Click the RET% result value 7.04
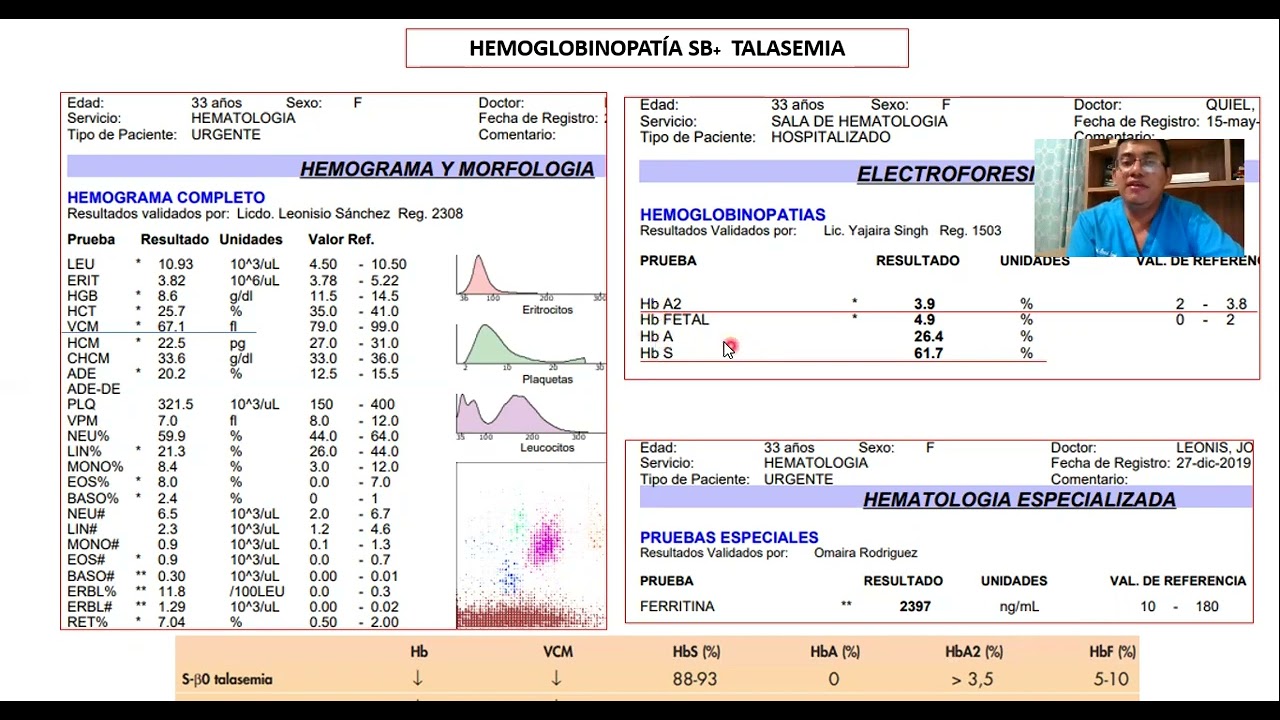This screenshot has width=1280, height=720. coord(171,622)
